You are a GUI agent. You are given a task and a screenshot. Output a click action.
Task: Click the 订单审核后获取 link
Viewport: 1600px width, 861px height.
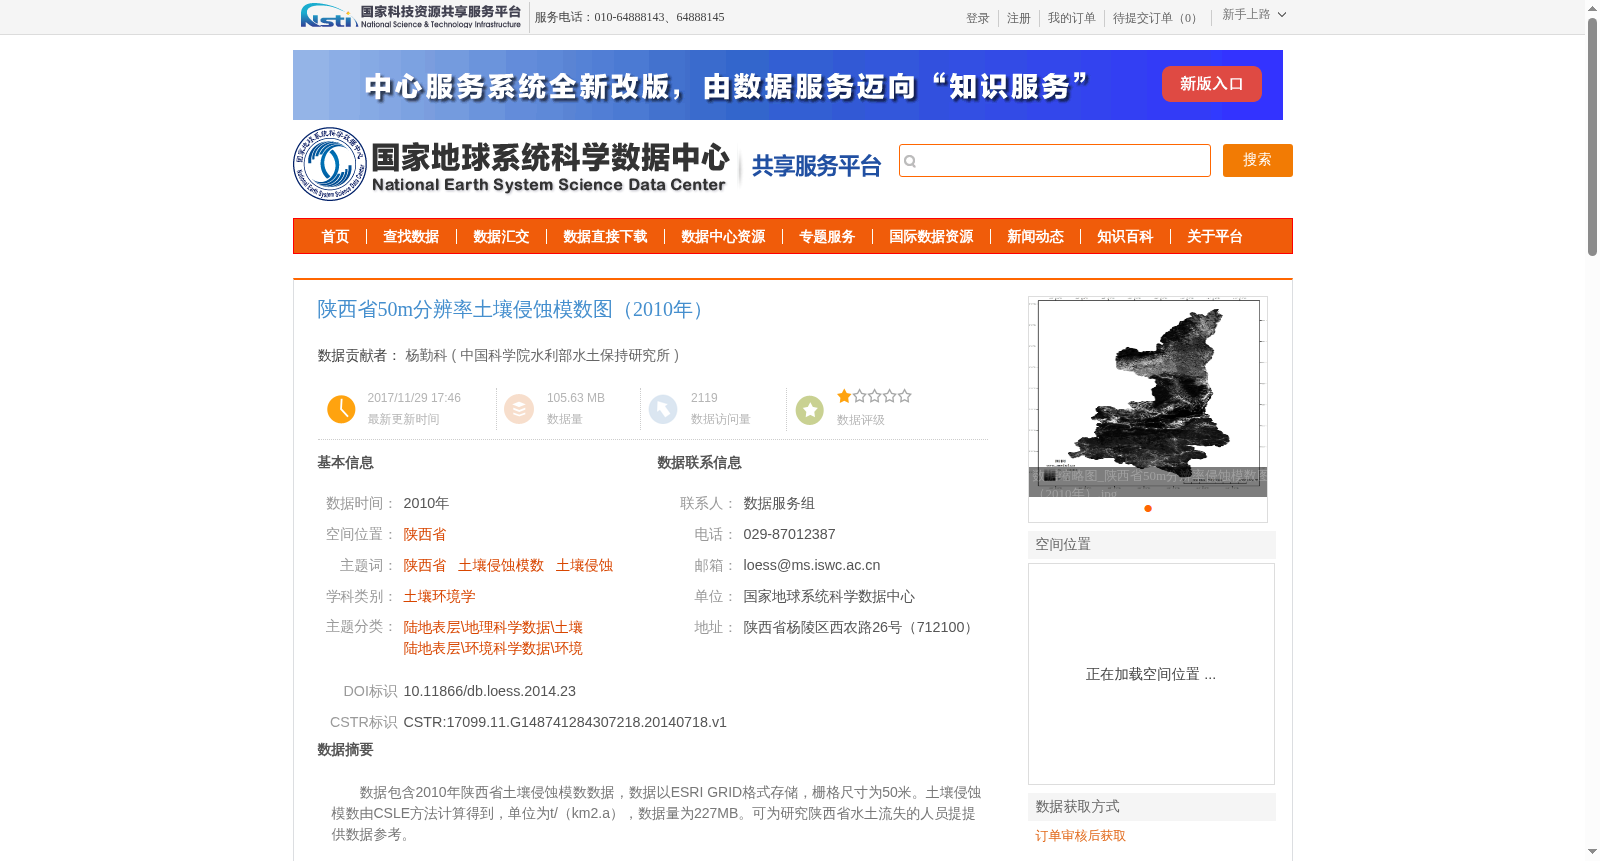[1080, 836]
